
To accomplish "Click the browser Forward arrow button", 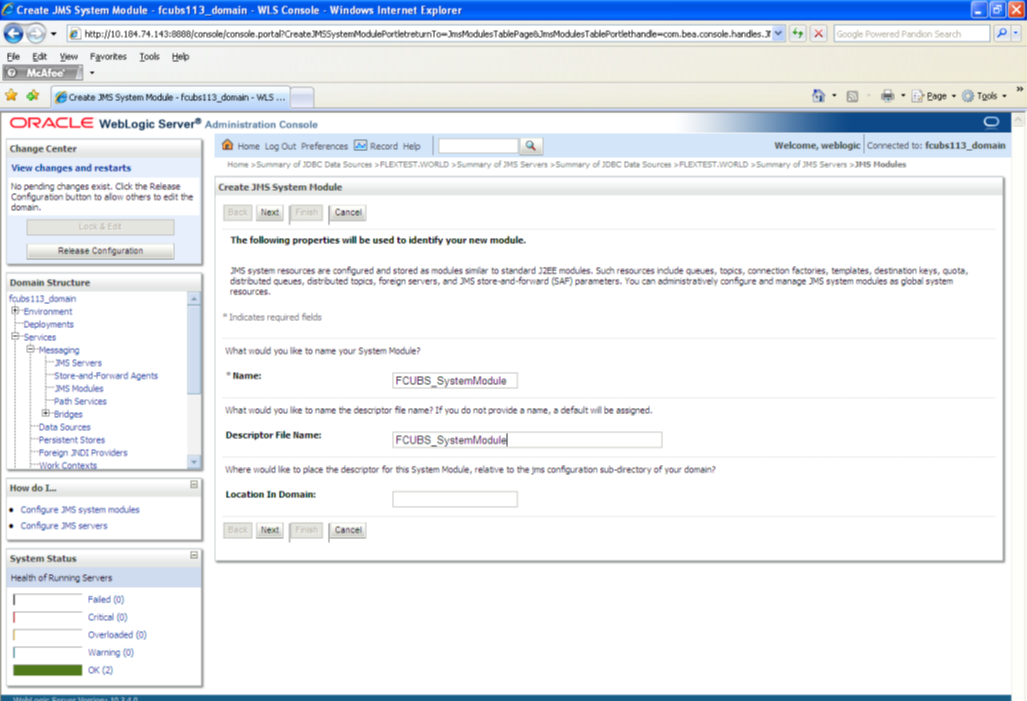I will click(x=37, y=33).
